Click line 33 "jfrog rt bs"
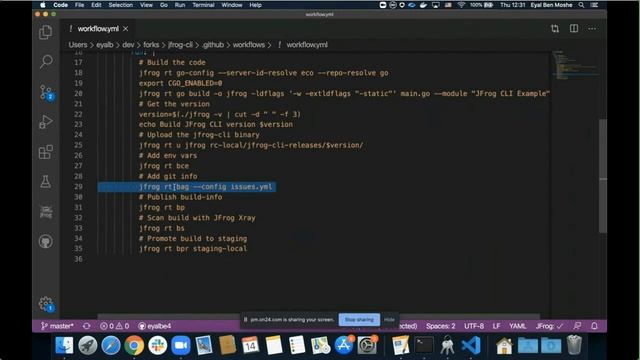 (x=162, y=228)
